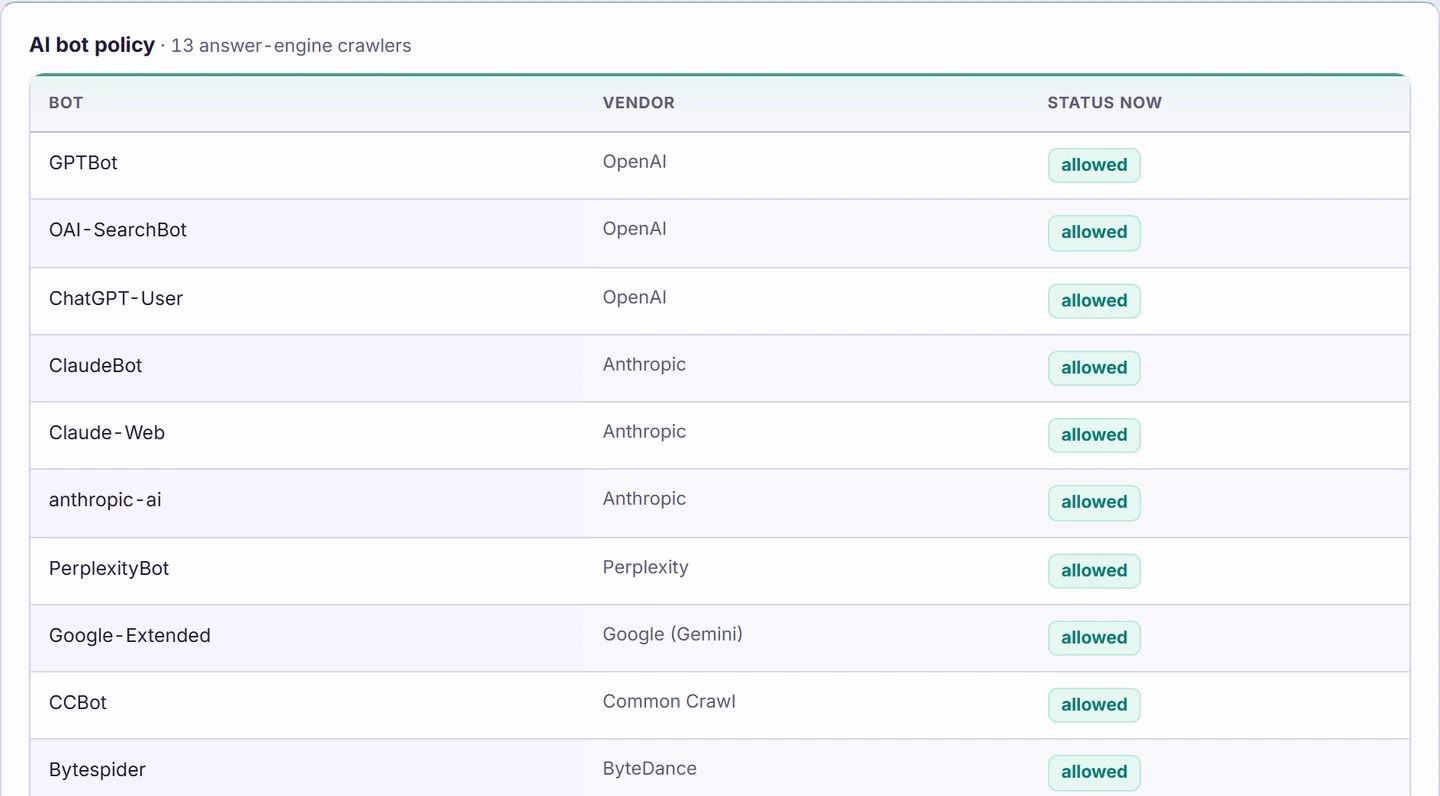Viewport: 1440px width, 796px height.
Task: Select the Google-Extended bot name
Action: tap(130, 635)
